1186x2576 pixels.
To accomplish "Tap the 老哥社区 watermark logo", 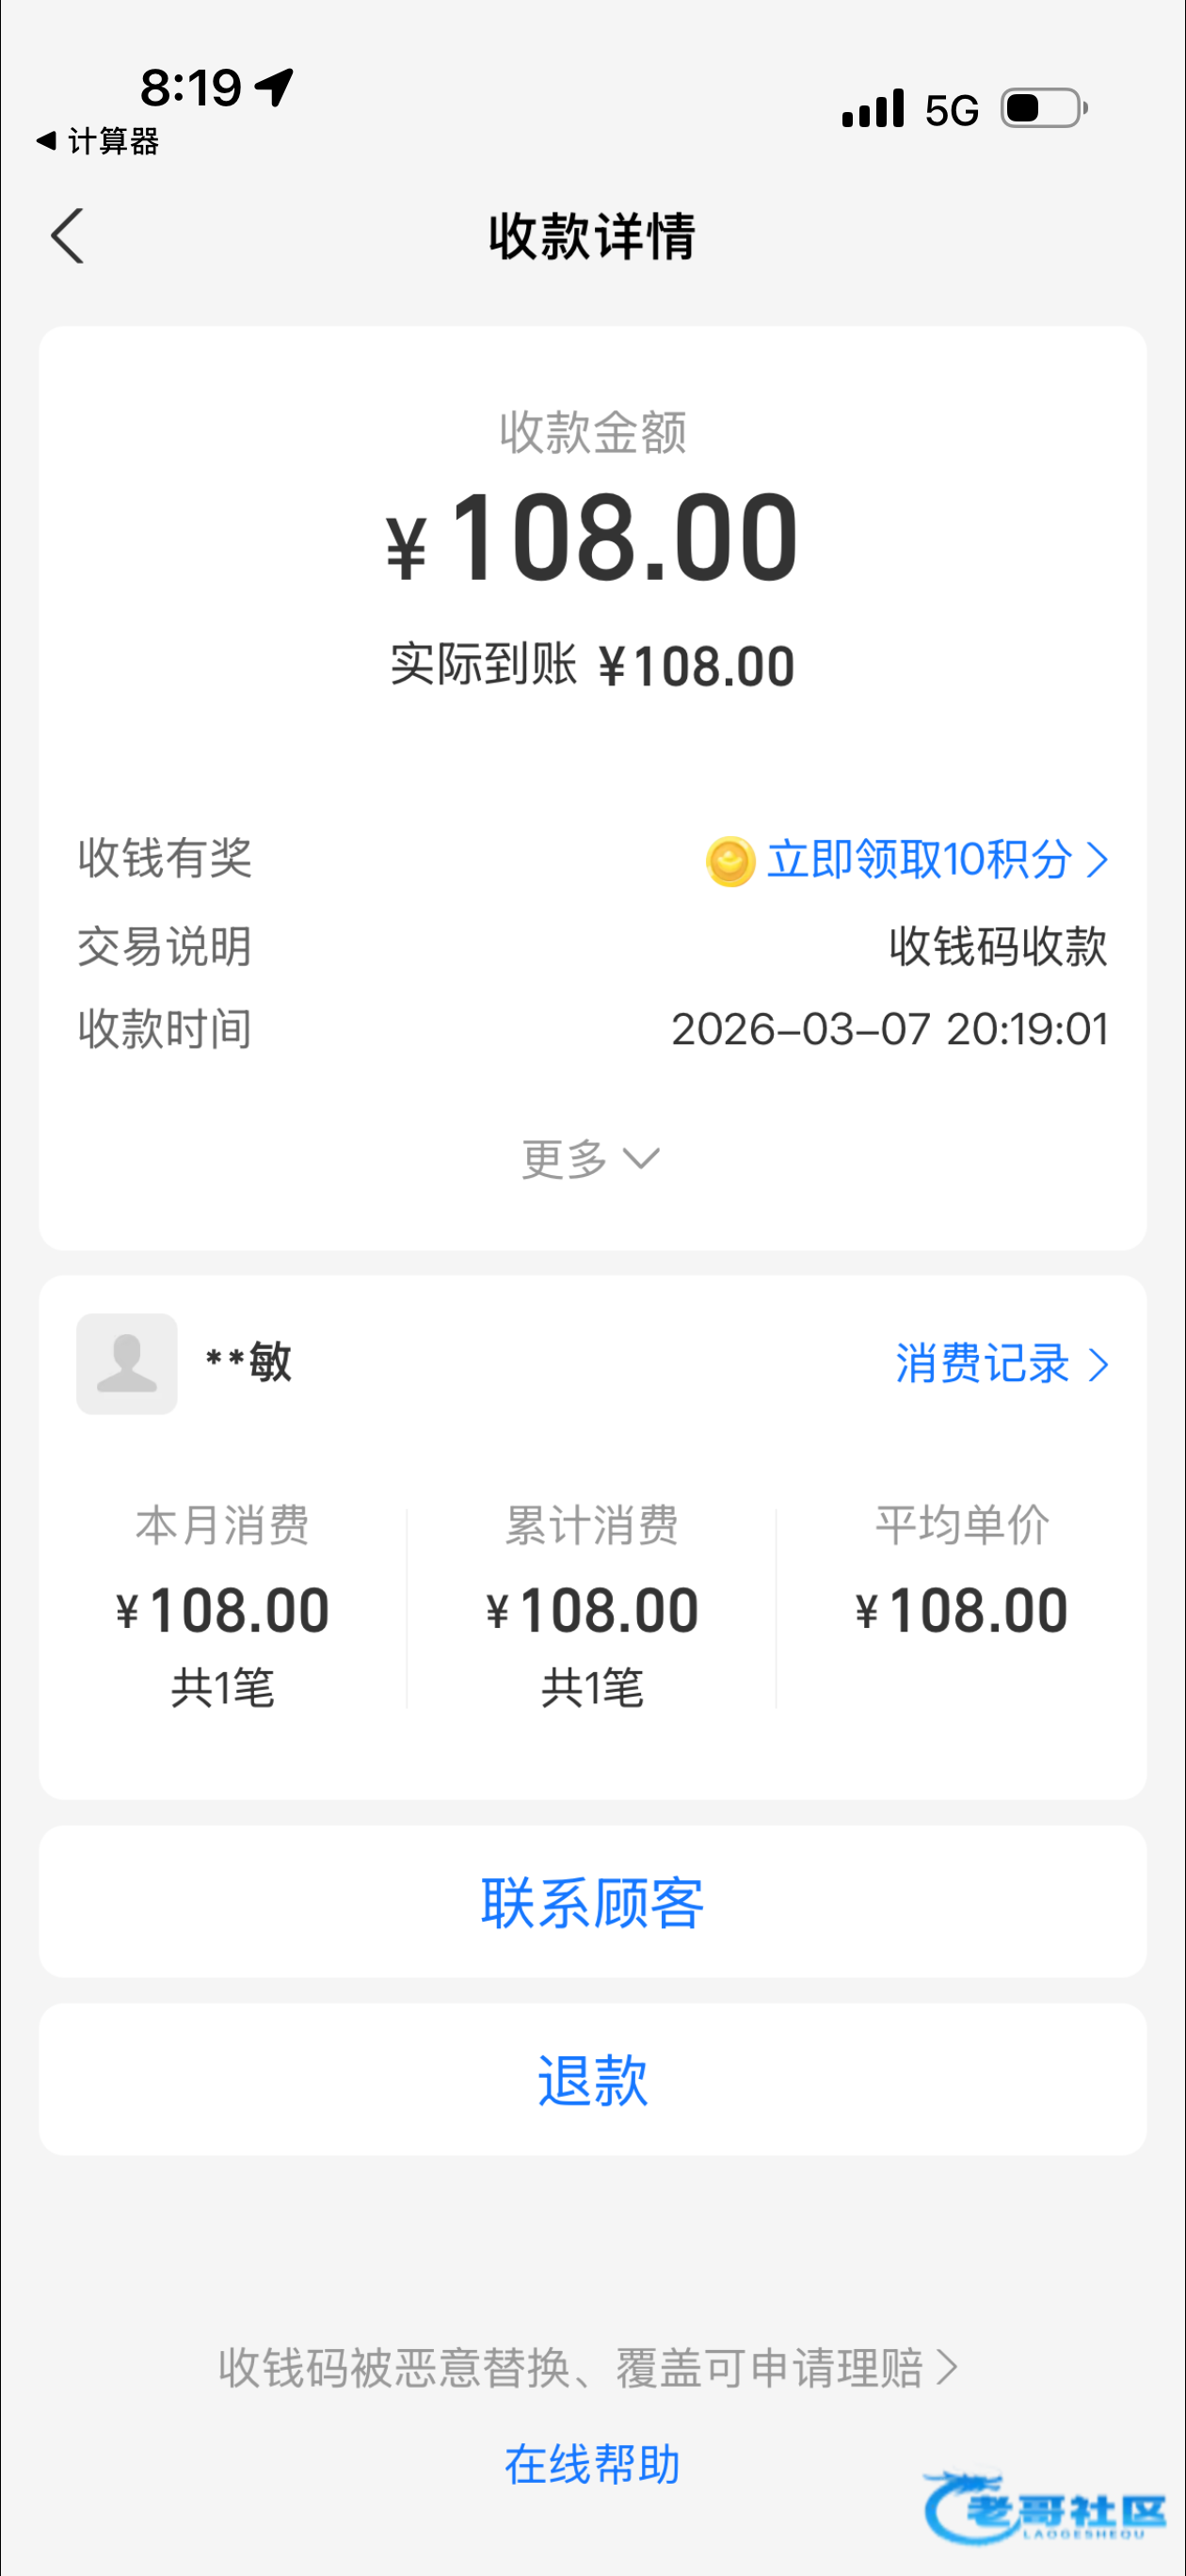I will coord(1045,2508).
